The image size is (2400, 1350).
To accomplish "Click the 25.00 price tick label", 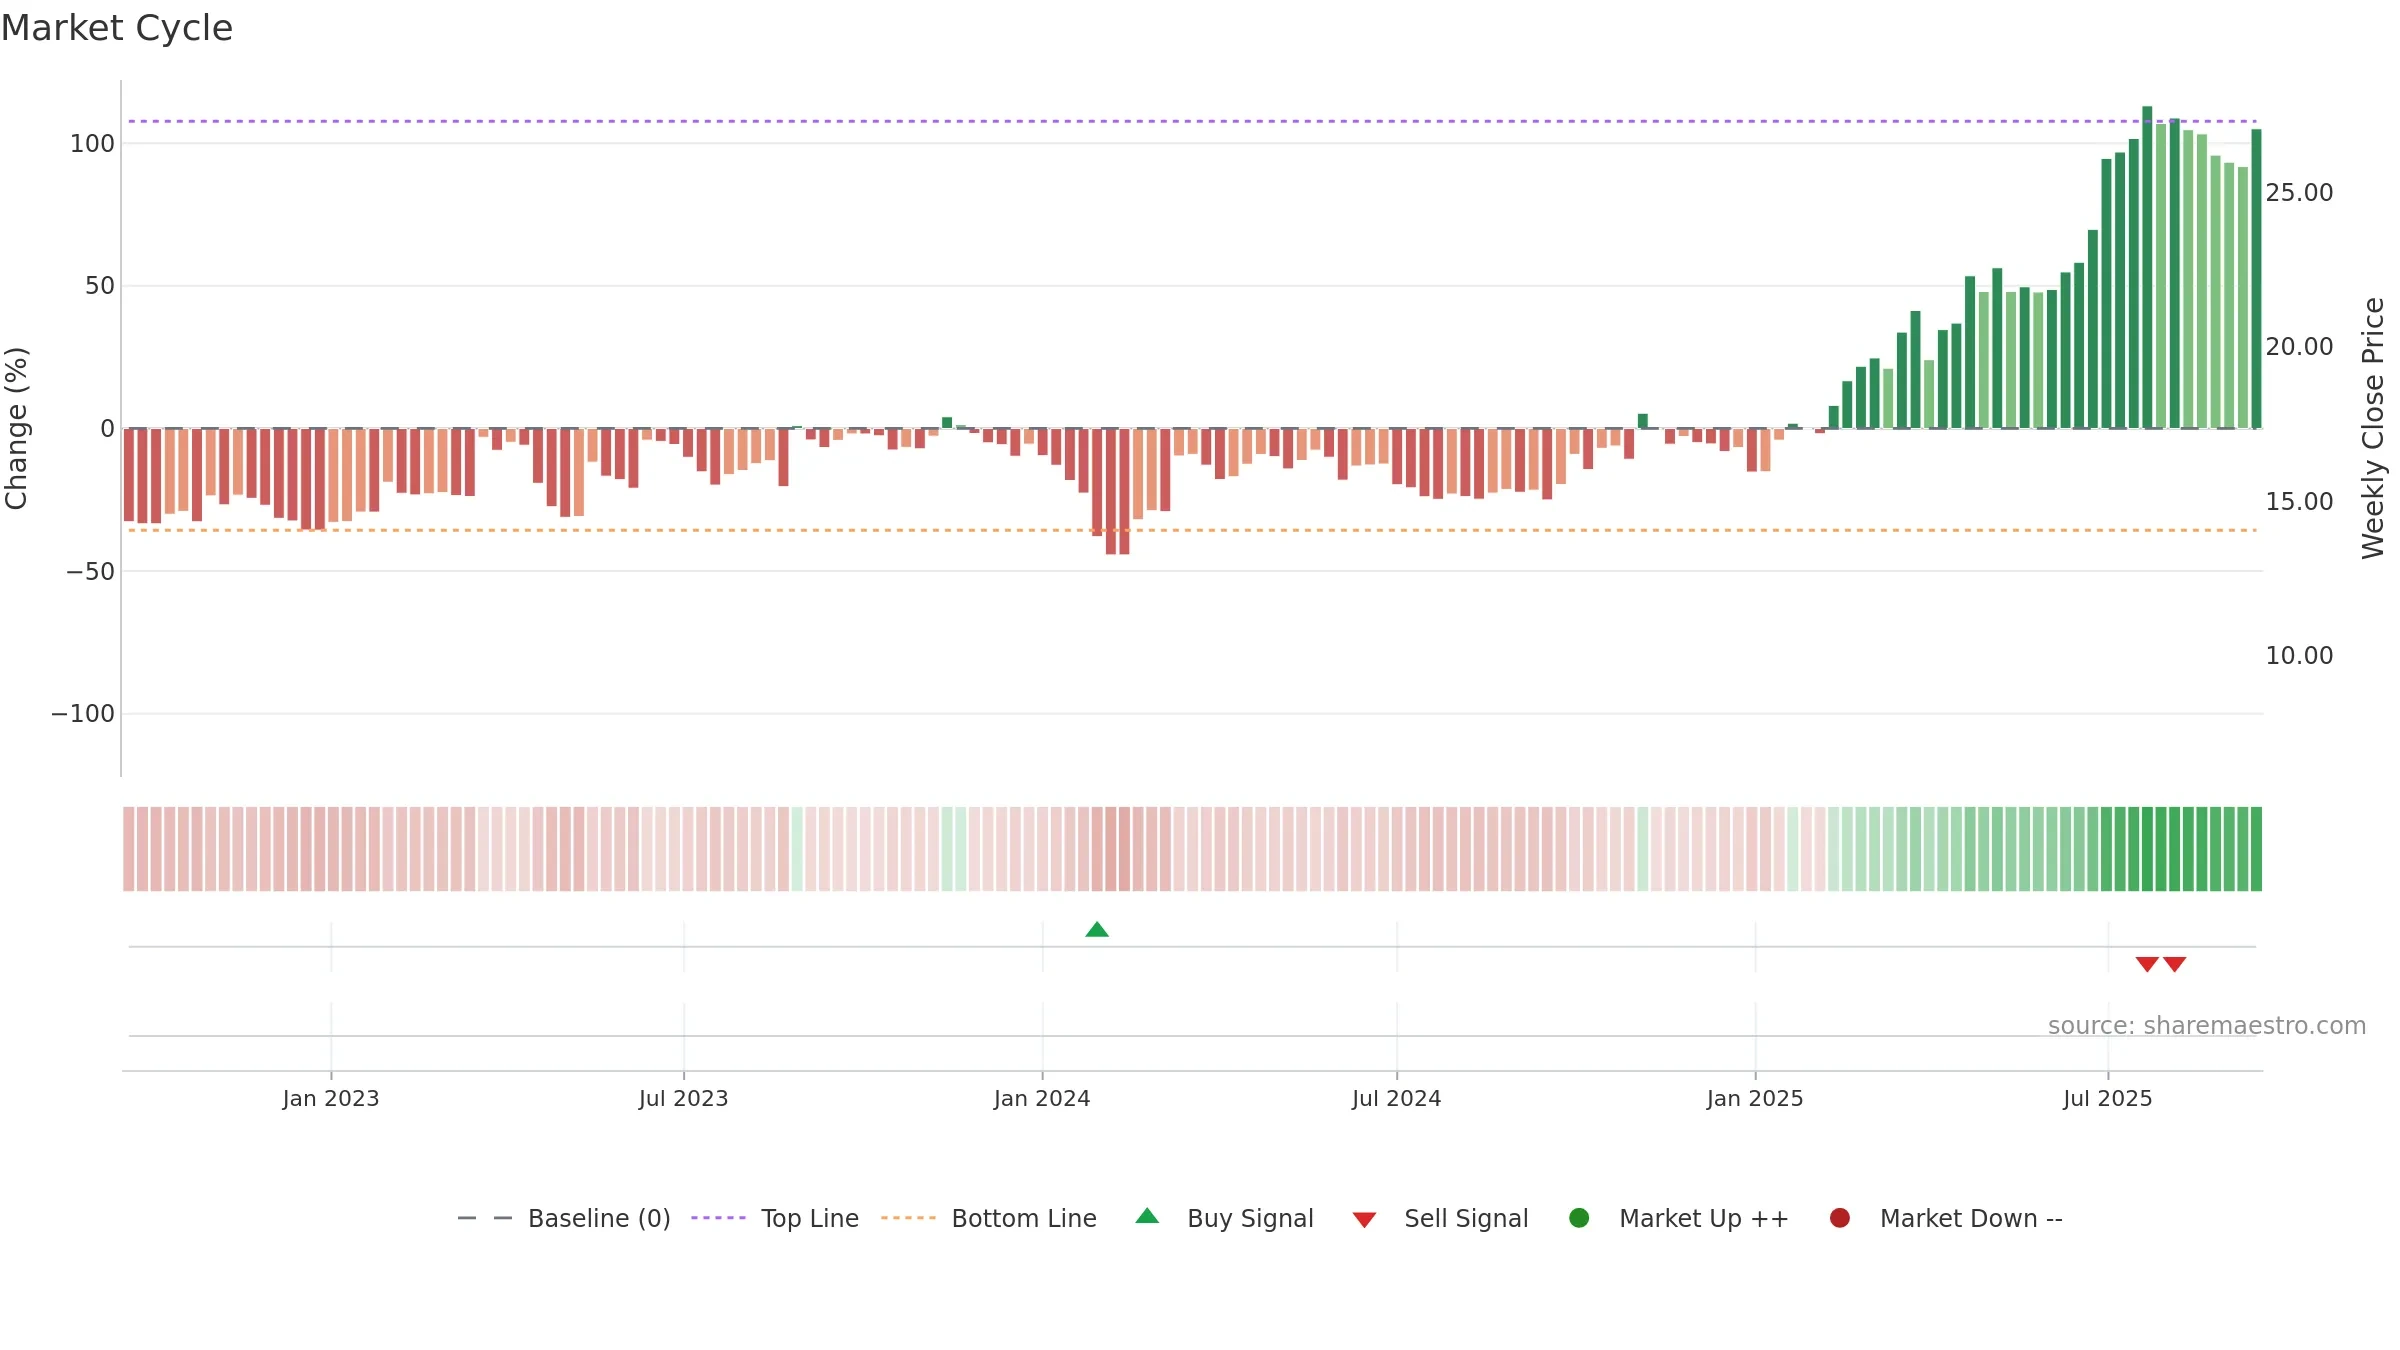I will pos(2299,193).
